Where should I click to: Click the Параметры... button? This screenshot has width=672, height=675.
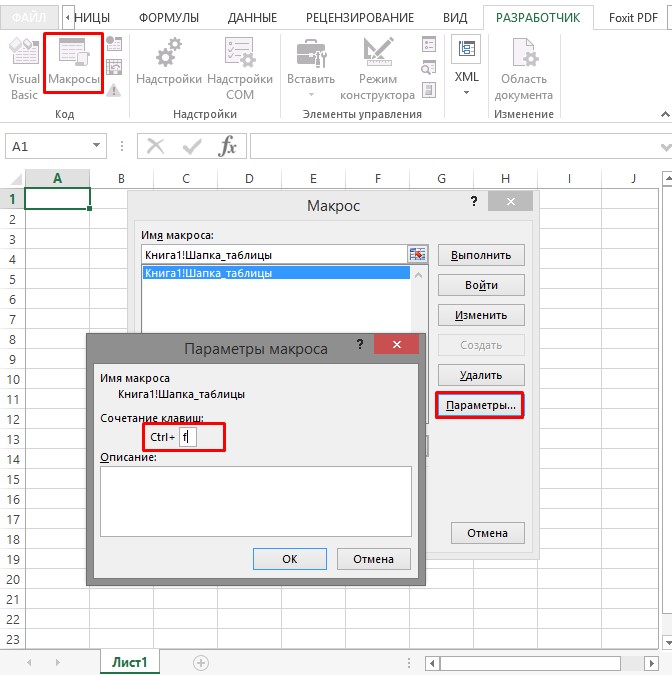point(480,405)
